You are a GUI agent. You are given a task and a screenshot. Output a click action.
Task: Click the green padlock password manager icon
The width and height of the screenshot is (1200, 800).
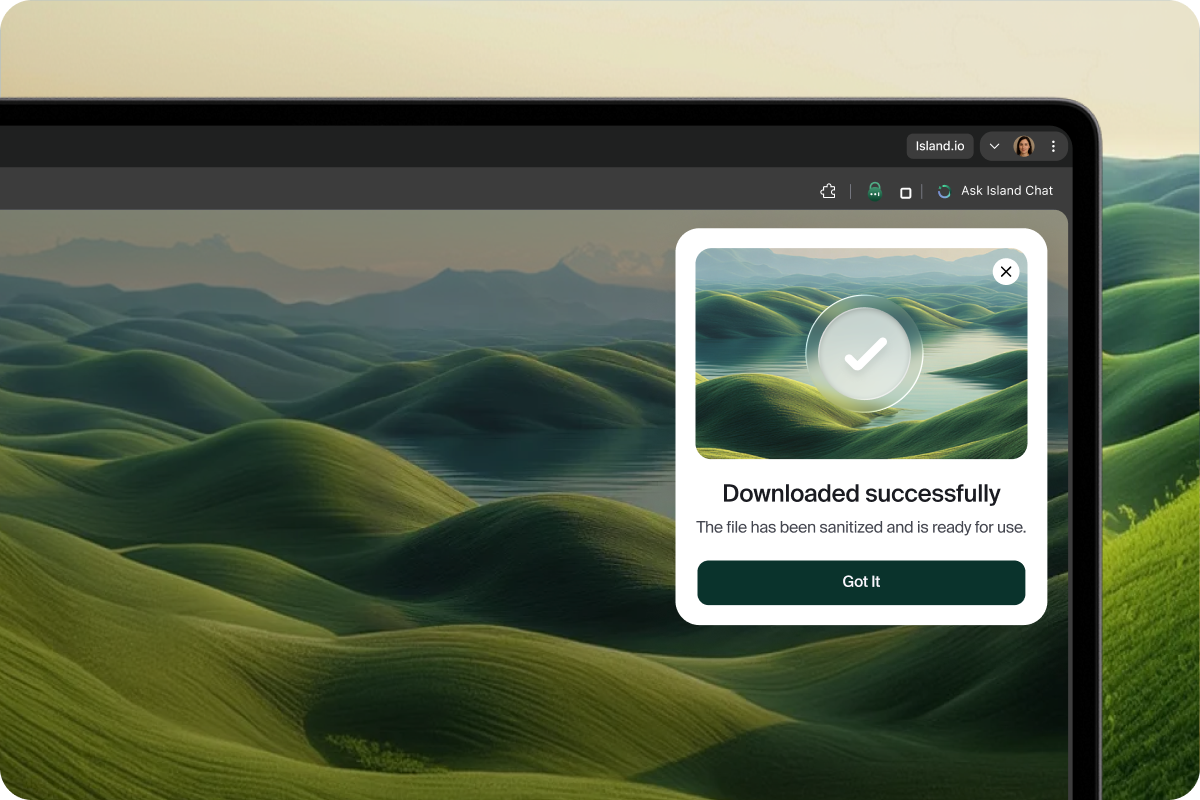[875, 191]
